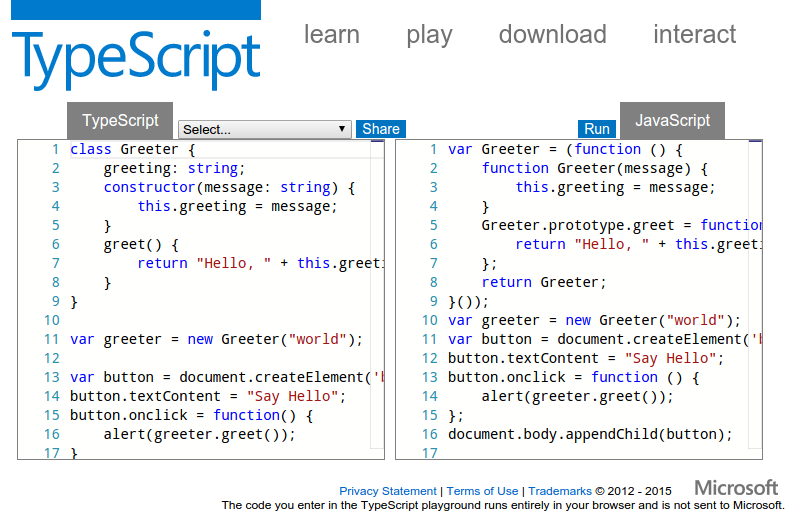Open the Privacy Statement link
Image resolution: width=793 pixels, height=525 pixels.
tap(387, 491)
